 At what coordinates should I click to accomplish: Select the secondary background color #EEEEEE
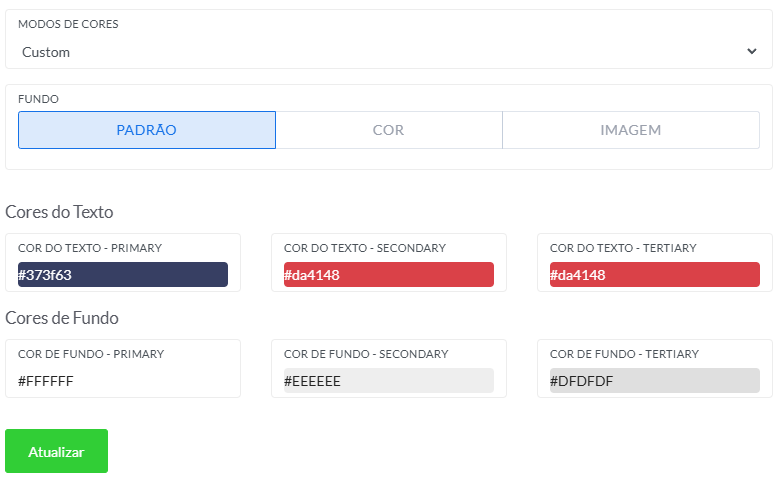click(x=388, y=381)
